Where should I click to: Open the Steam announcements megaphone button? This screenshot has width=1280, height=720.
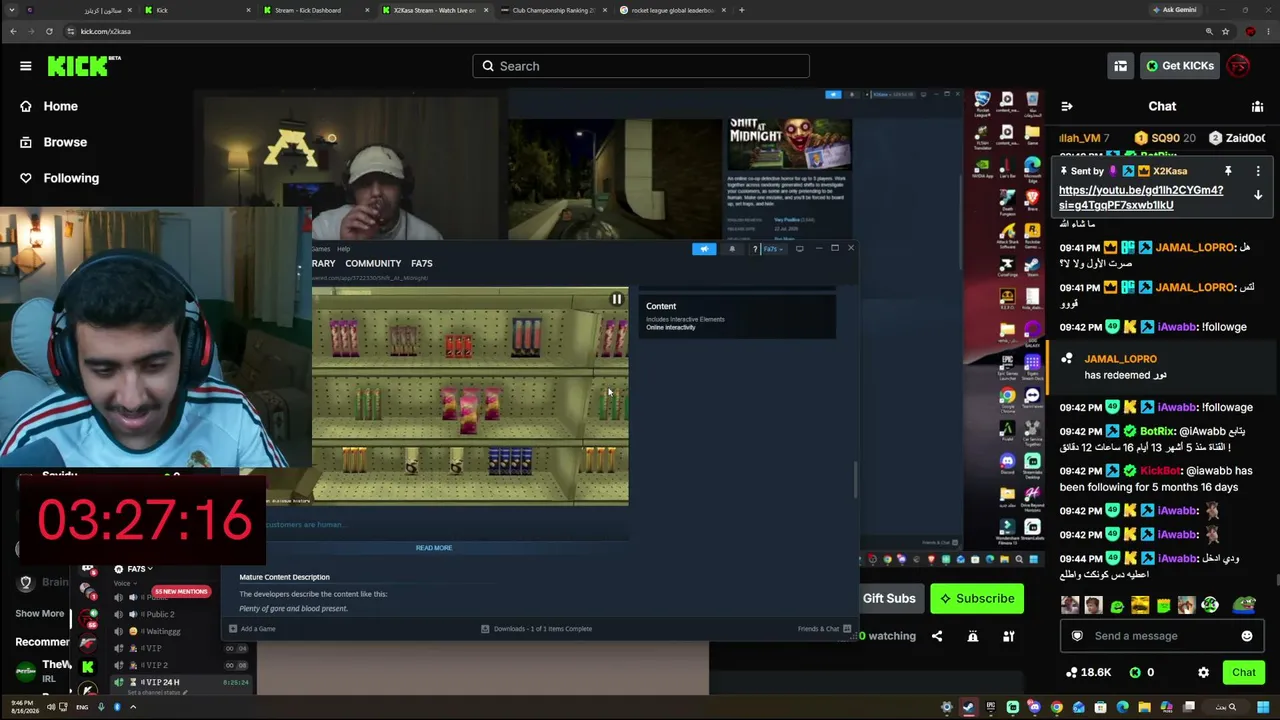[x=704, y=249]
